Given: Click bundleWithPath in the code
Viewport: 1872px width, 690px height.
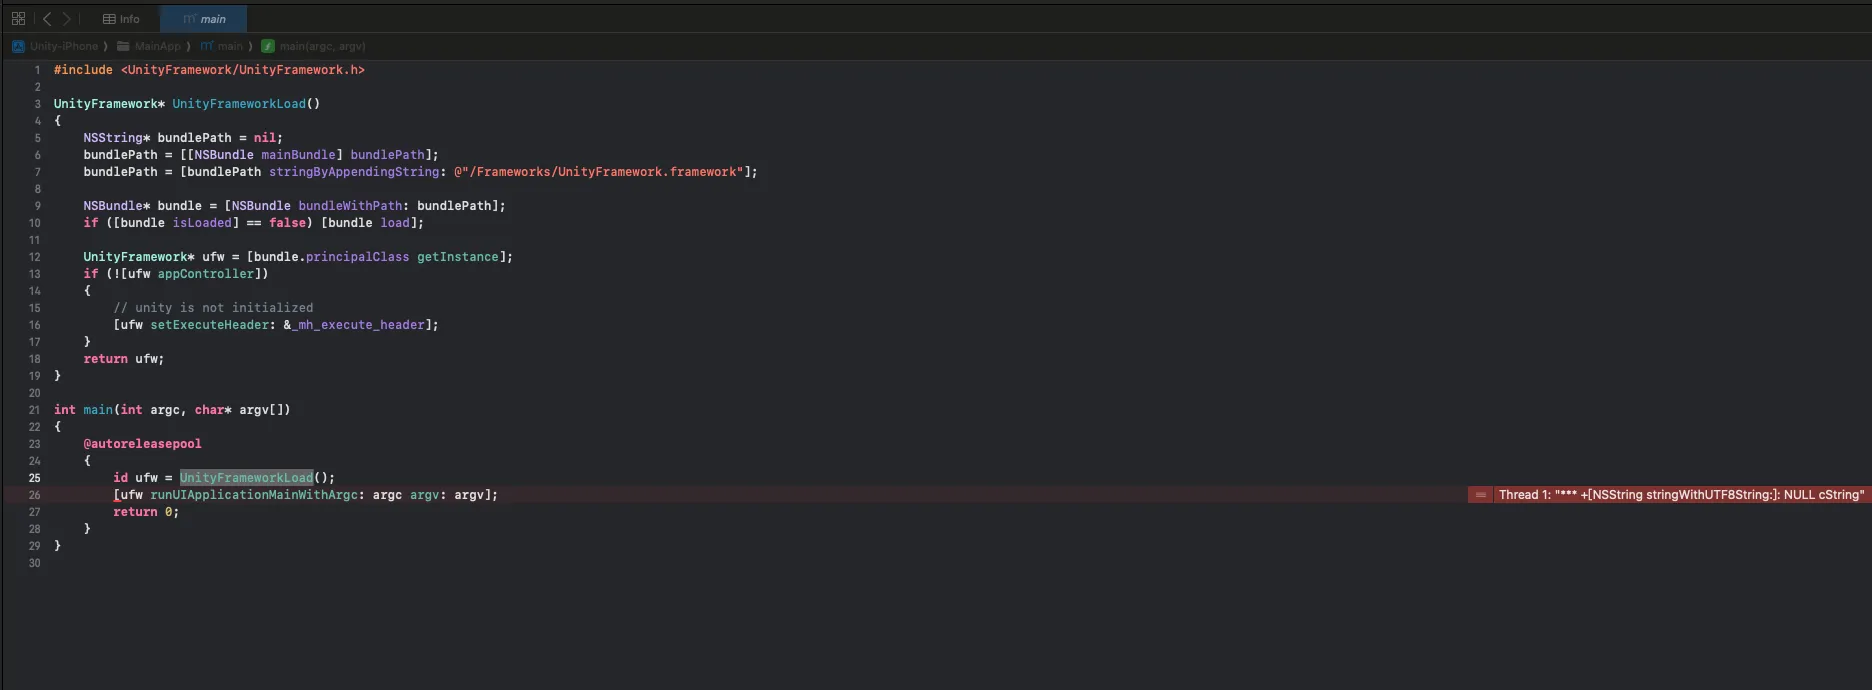Looking at the screenshot, I should point(350,206).
